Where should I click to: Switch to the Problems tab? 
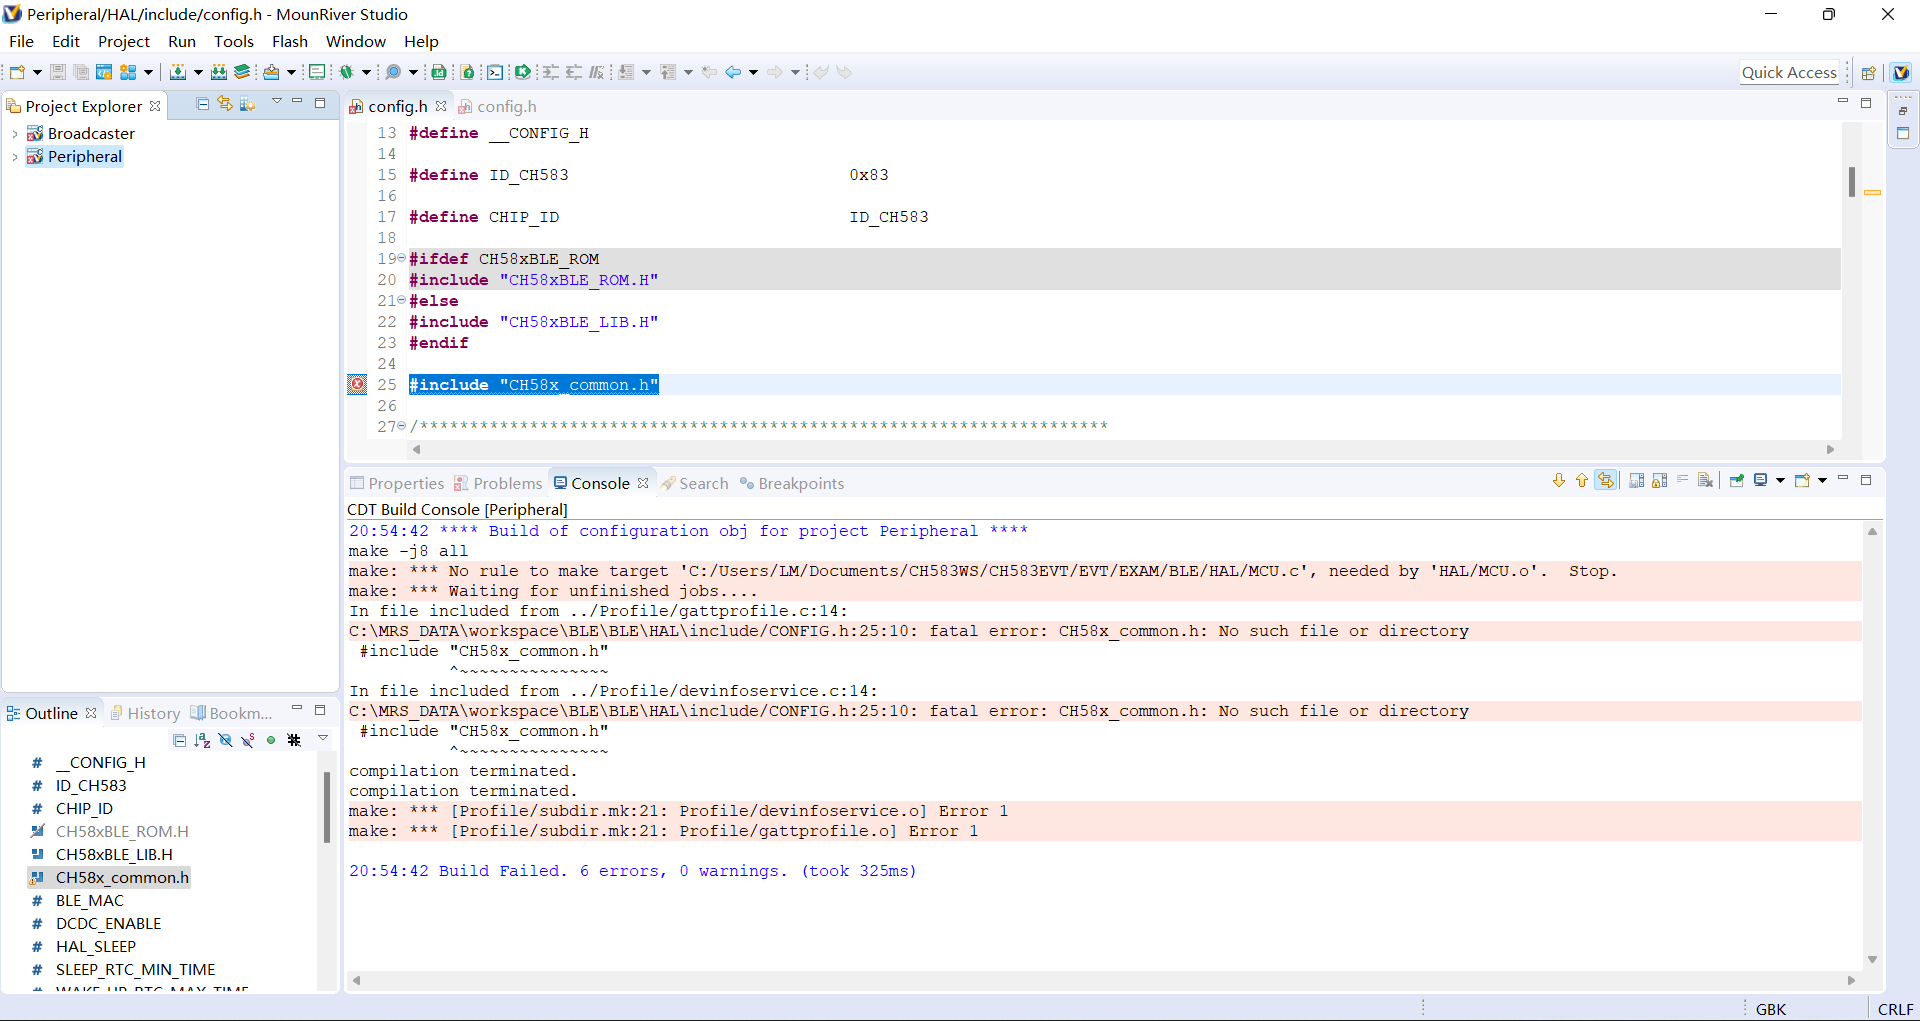(498, 483)
